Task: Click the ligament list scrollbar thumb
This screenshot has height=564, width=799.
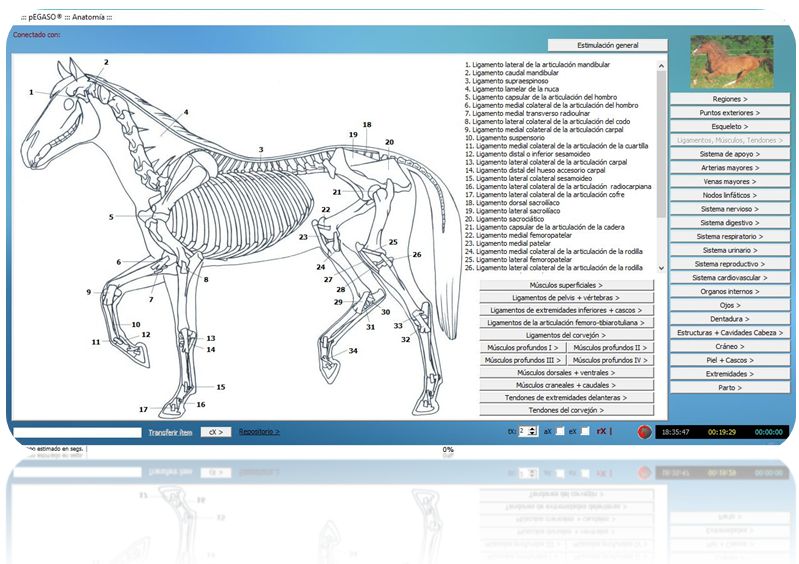Action: [x=661, y=144]
